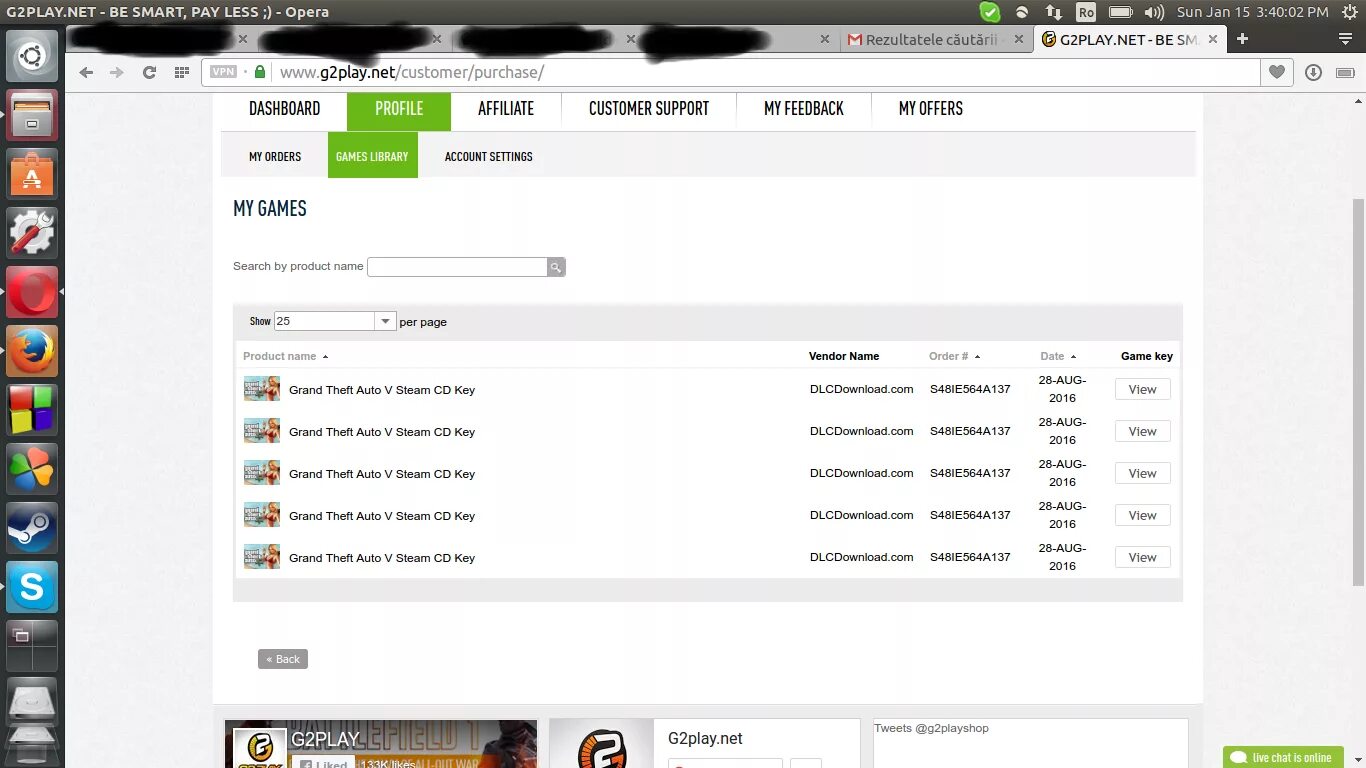Click the clock Sun Jan 15 in panel
The image size is (1366, 768).
coord(1252,12)
